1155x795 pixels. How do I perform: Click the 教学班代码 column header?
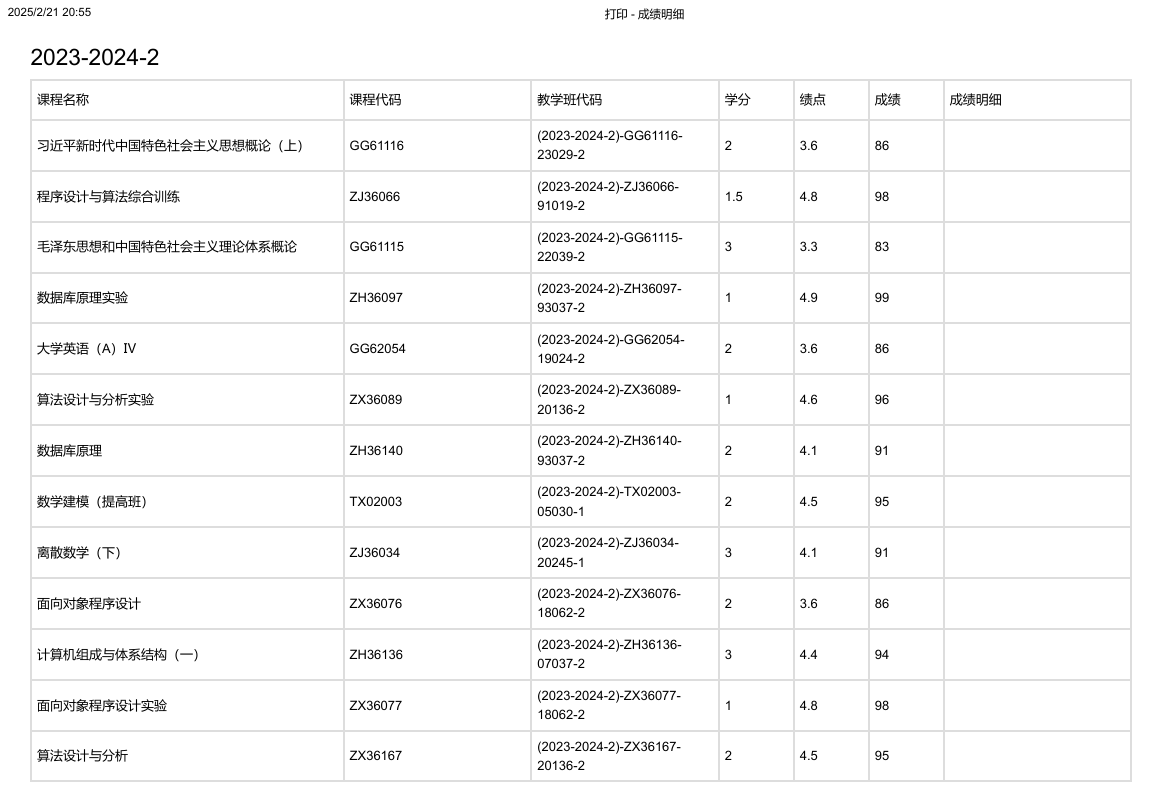[569, 99]
